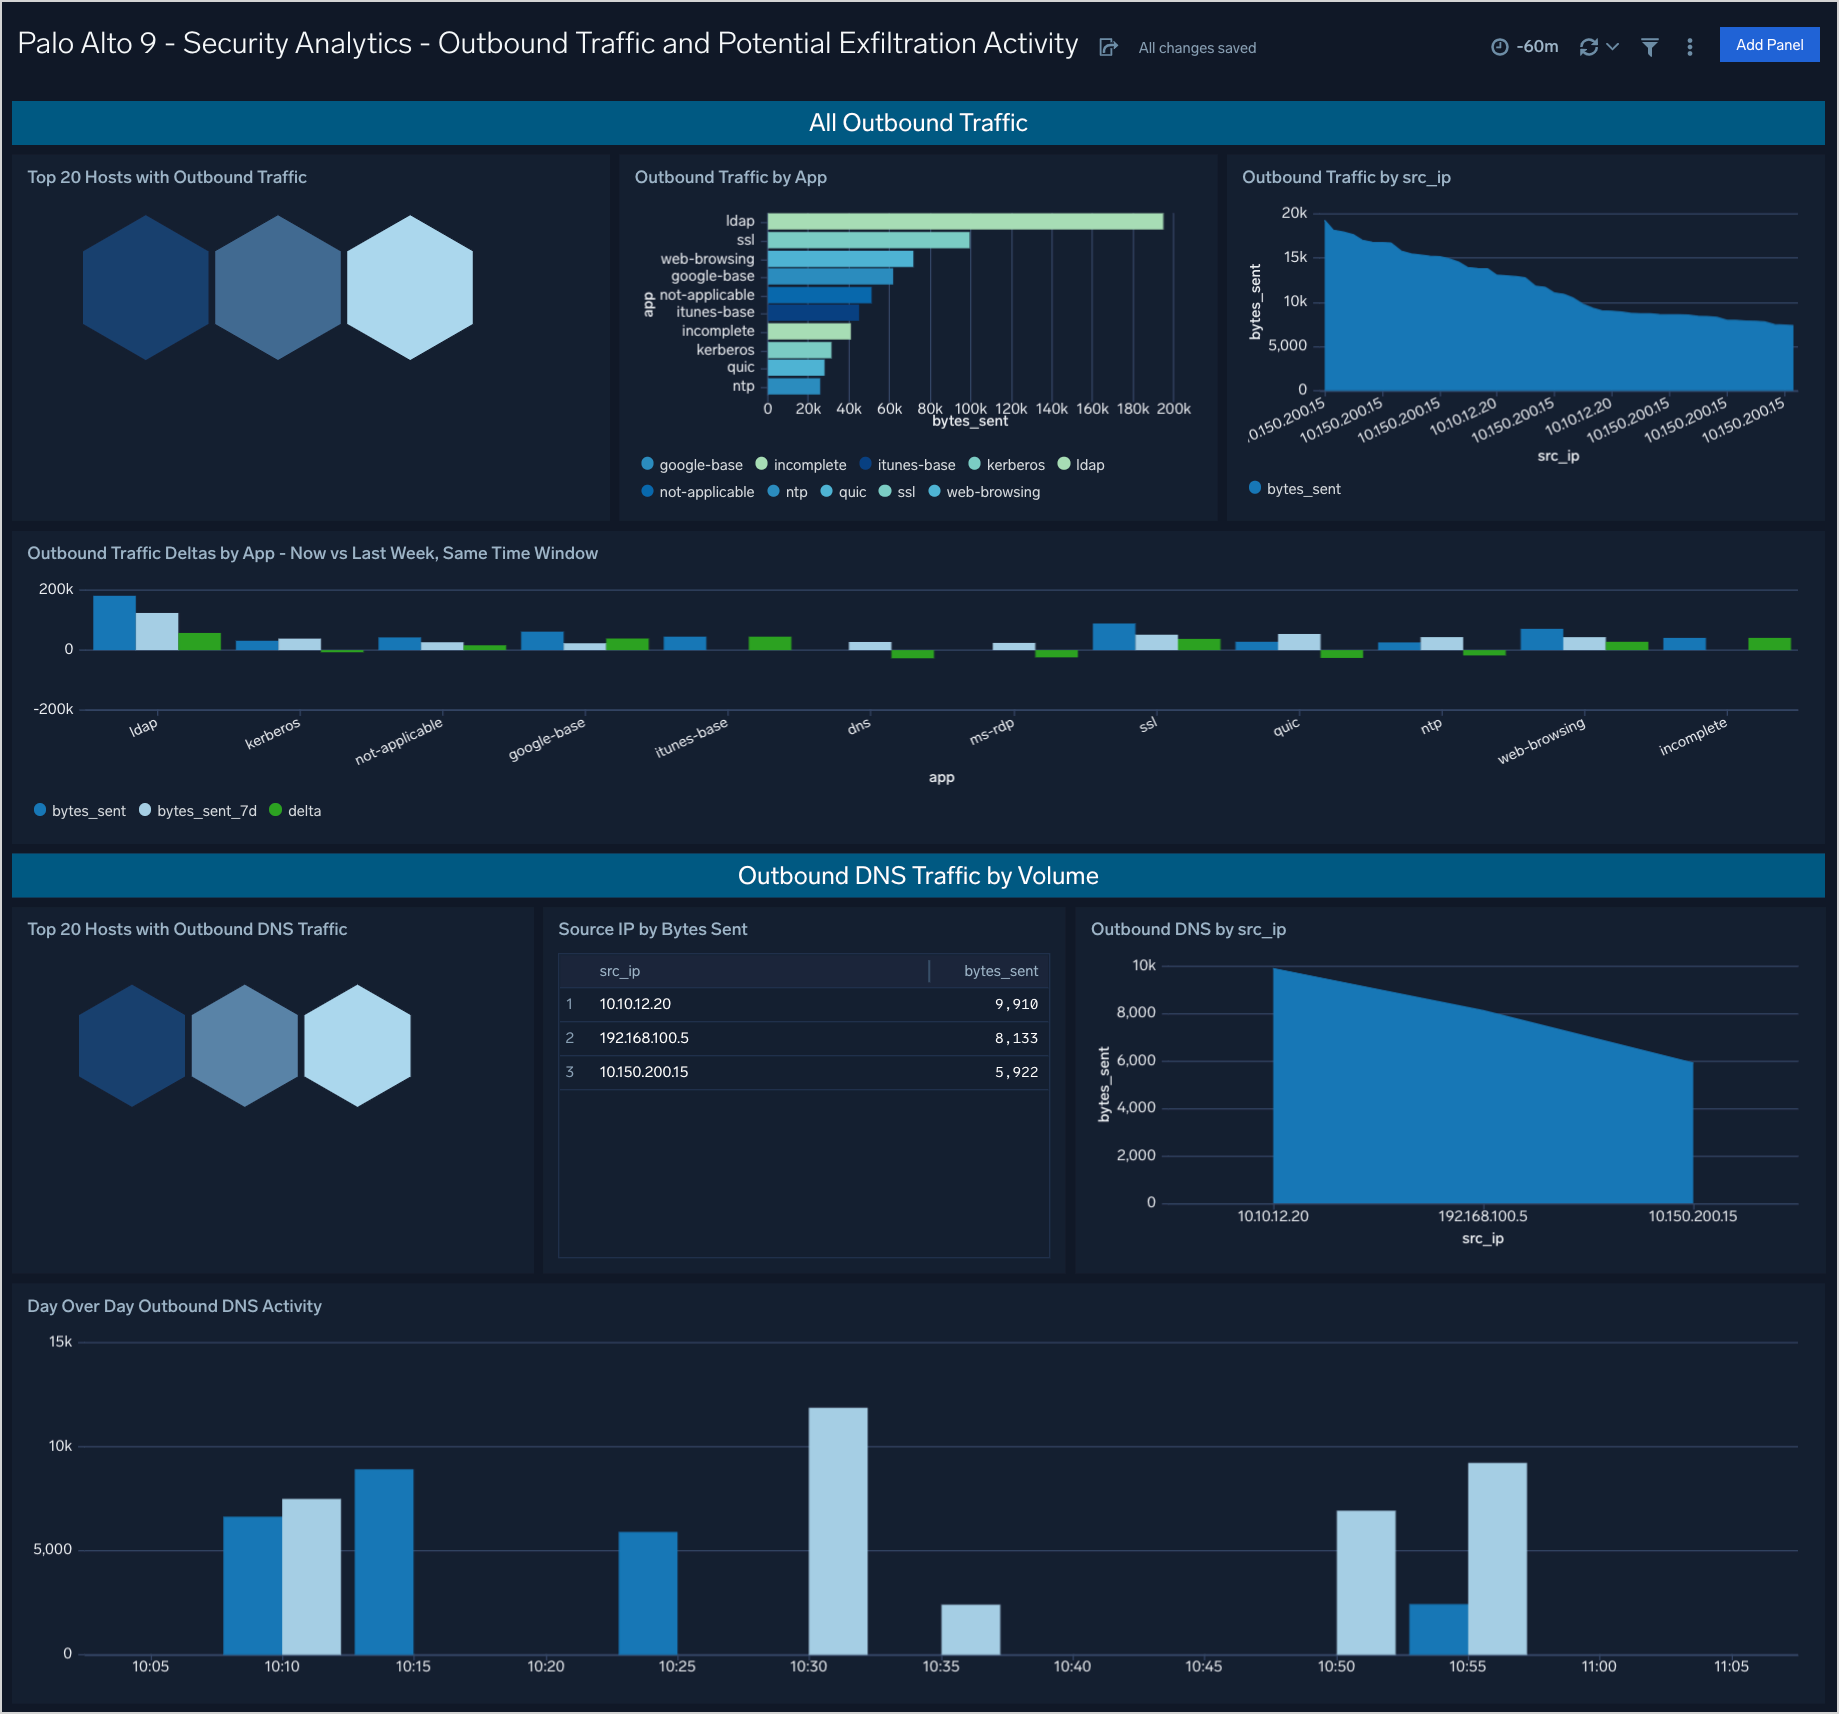
Task: Open the dashboard filter icon
Action: [x=1649, y=46]
